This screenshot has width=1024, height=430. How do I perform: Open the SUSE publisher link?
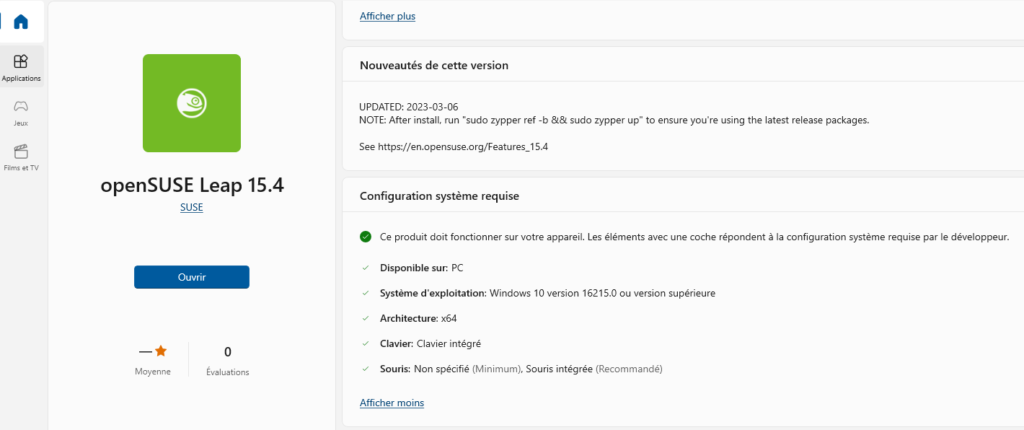(x=191, y=207)
